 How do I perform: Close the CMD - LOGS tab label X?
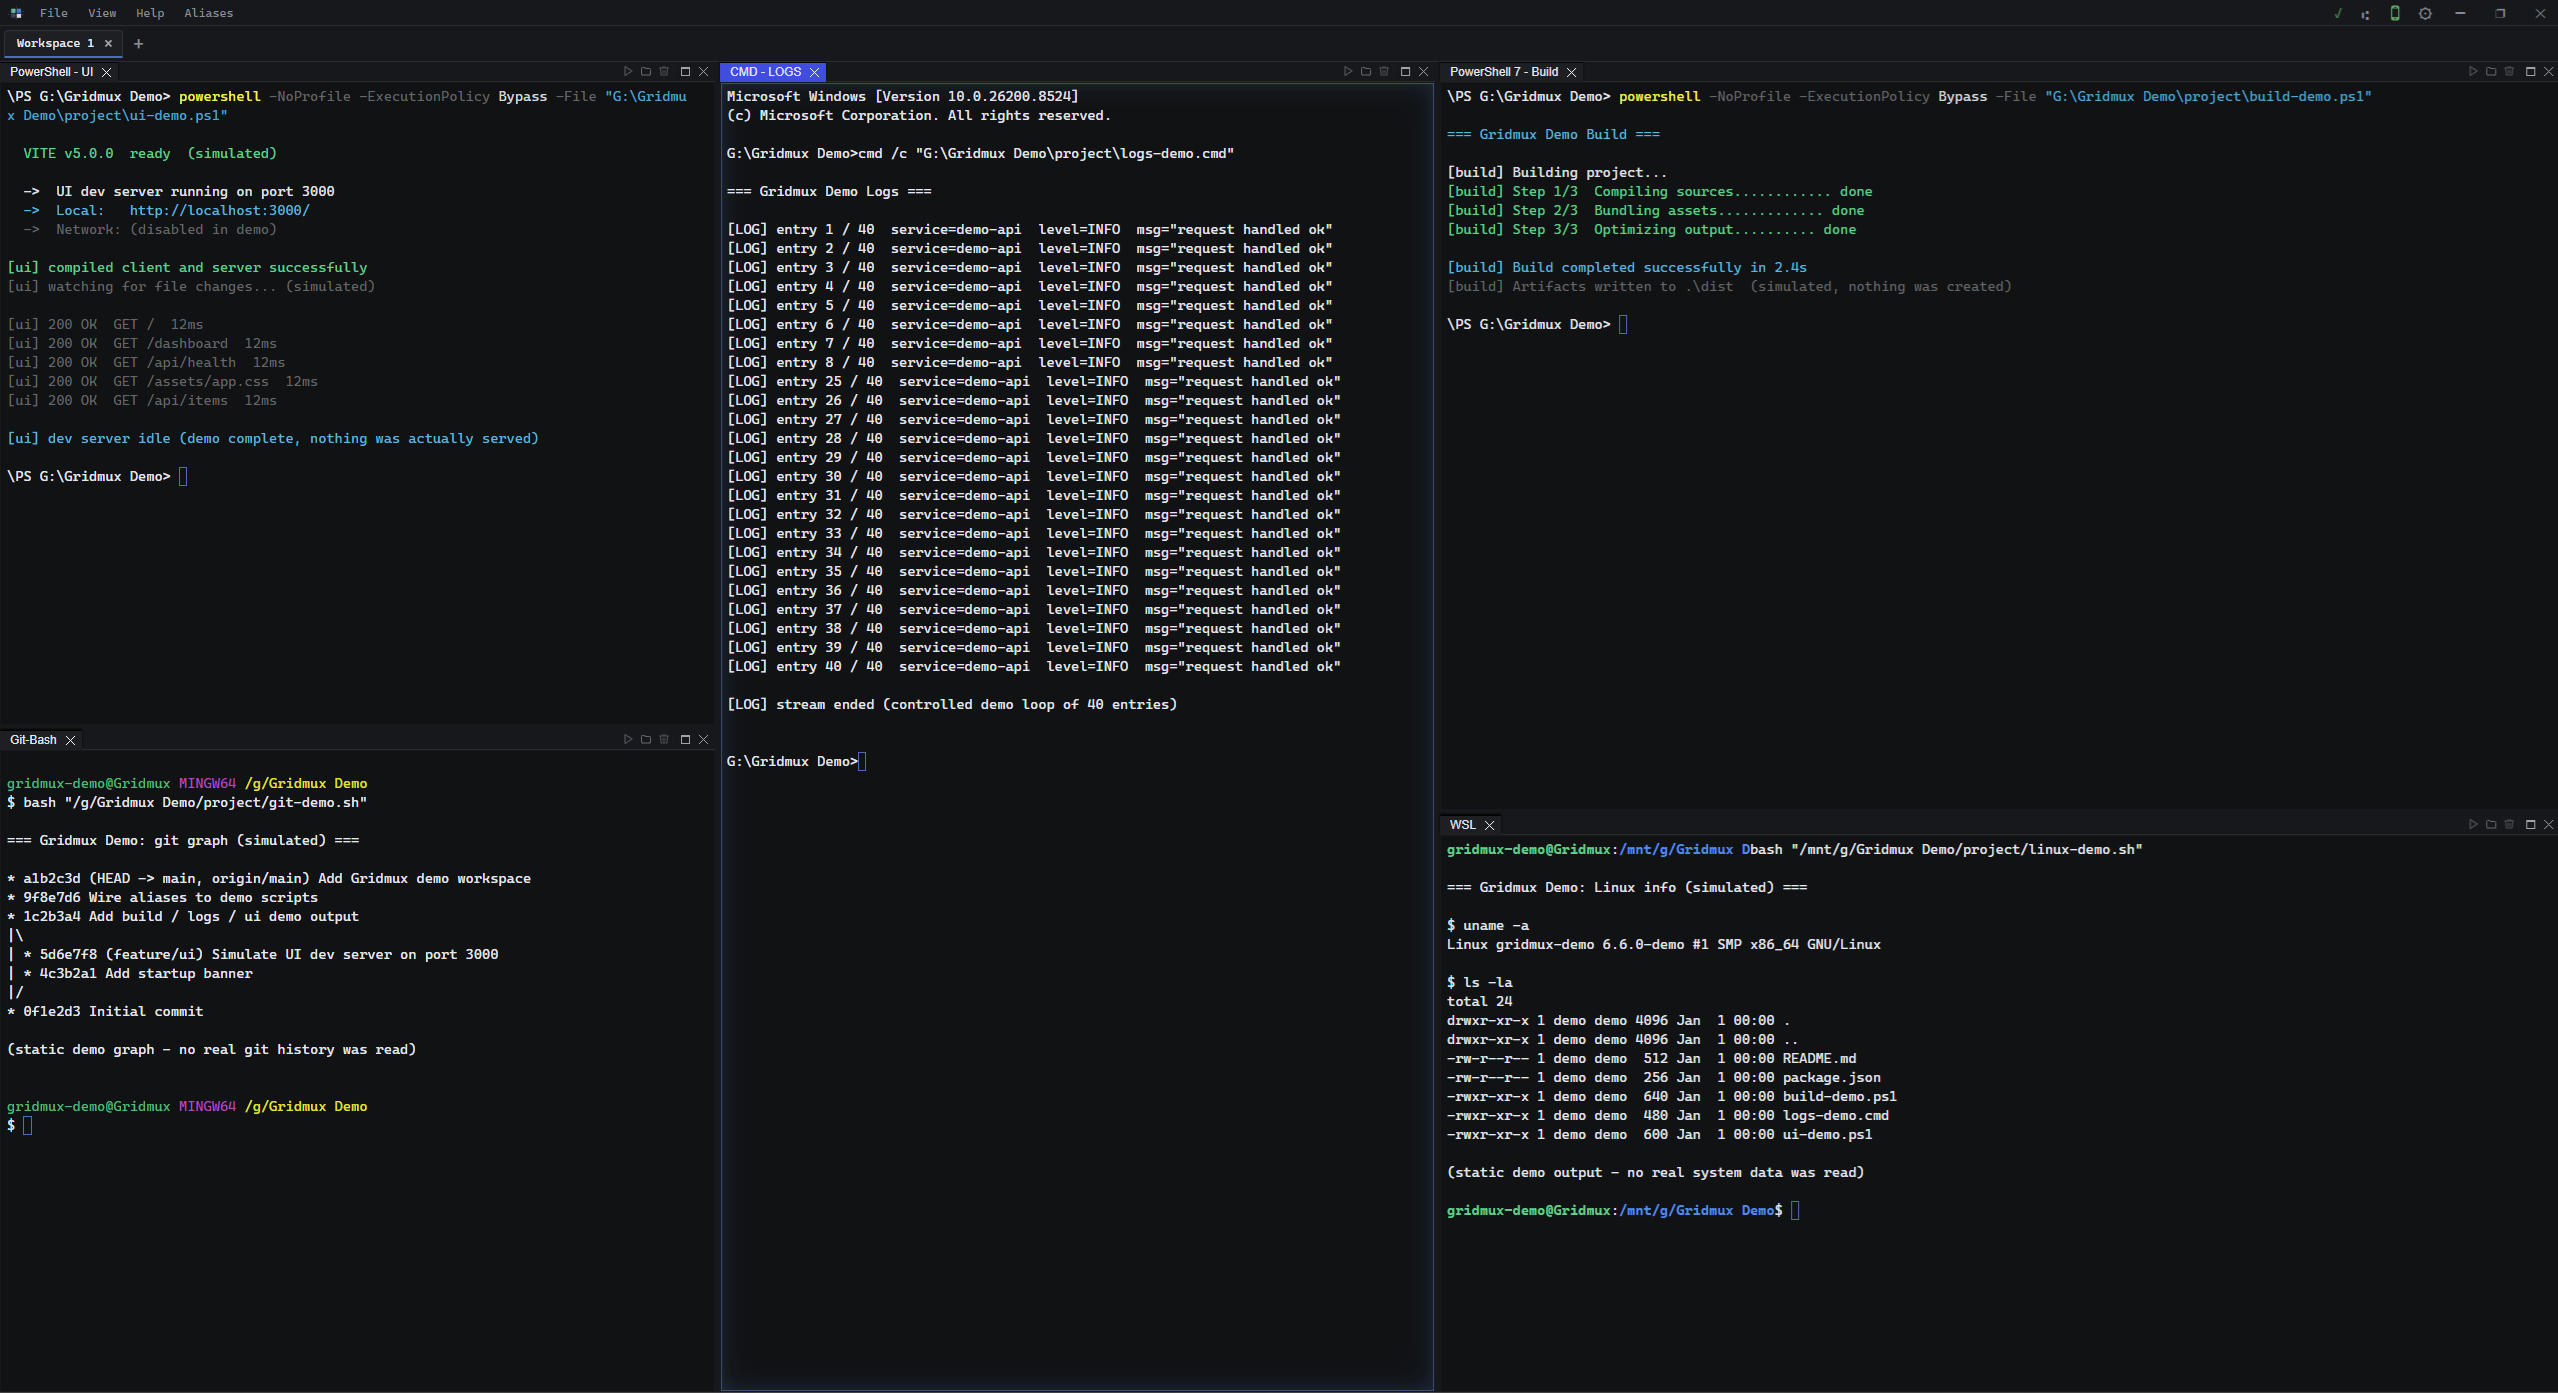[x=814, y=72]
